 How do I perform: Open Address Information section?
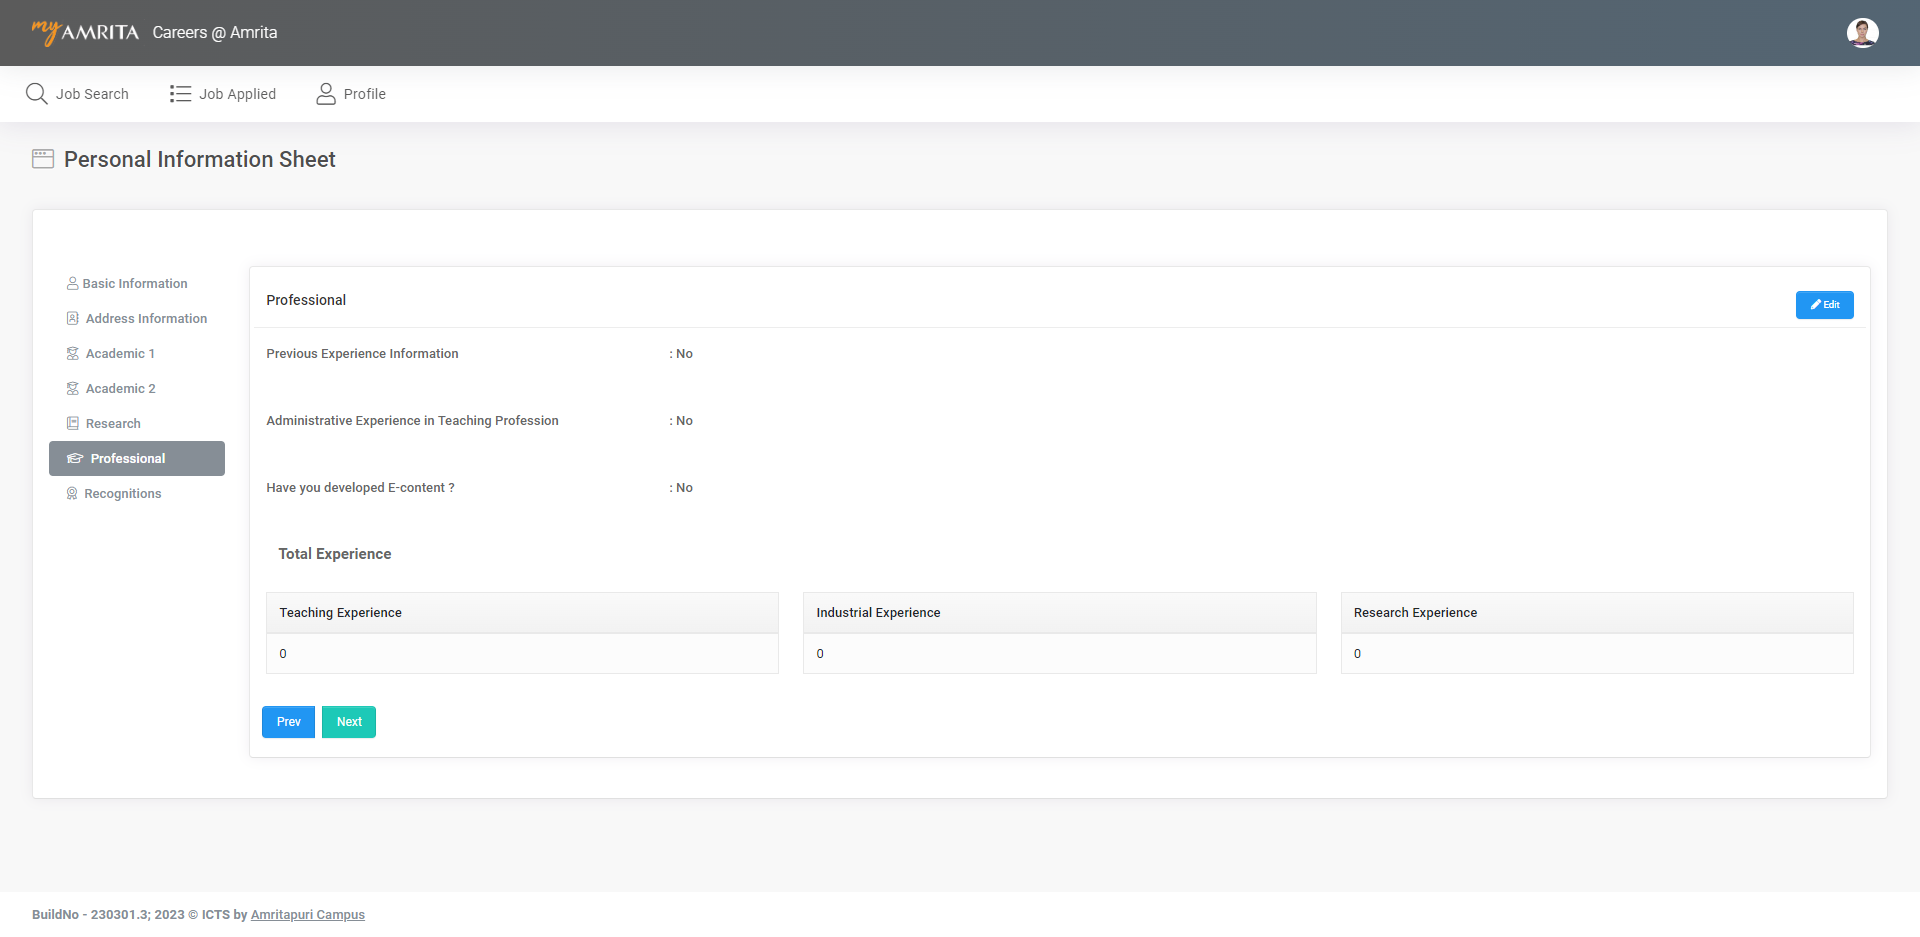click(x=146, y=319)
